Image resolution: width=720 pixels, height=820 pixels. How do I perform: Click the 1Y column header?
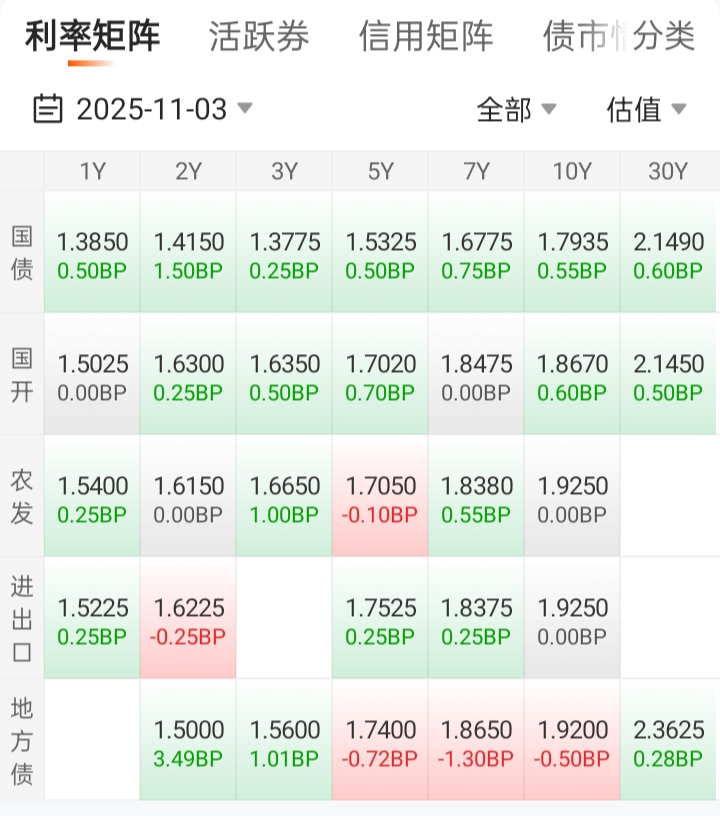click(x=92, y=171)
